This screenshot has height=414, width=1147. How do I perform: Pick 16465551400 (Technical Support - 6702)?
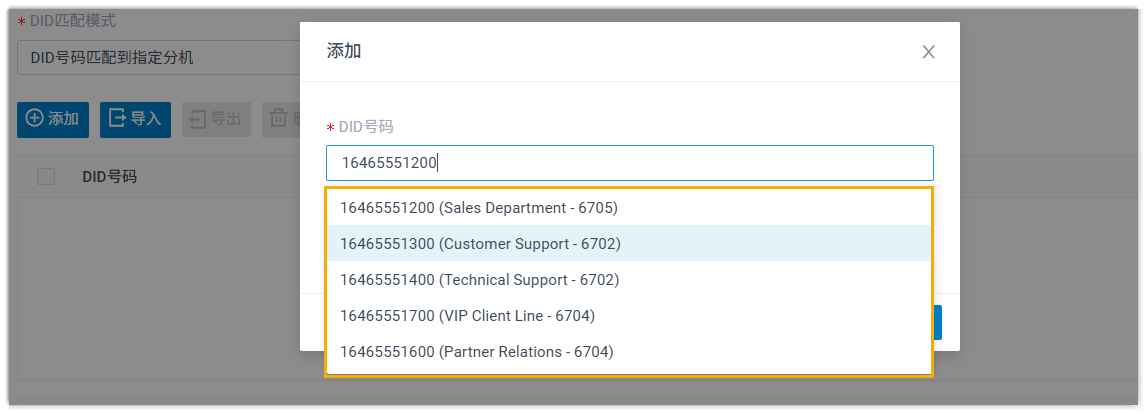[480, 280]
